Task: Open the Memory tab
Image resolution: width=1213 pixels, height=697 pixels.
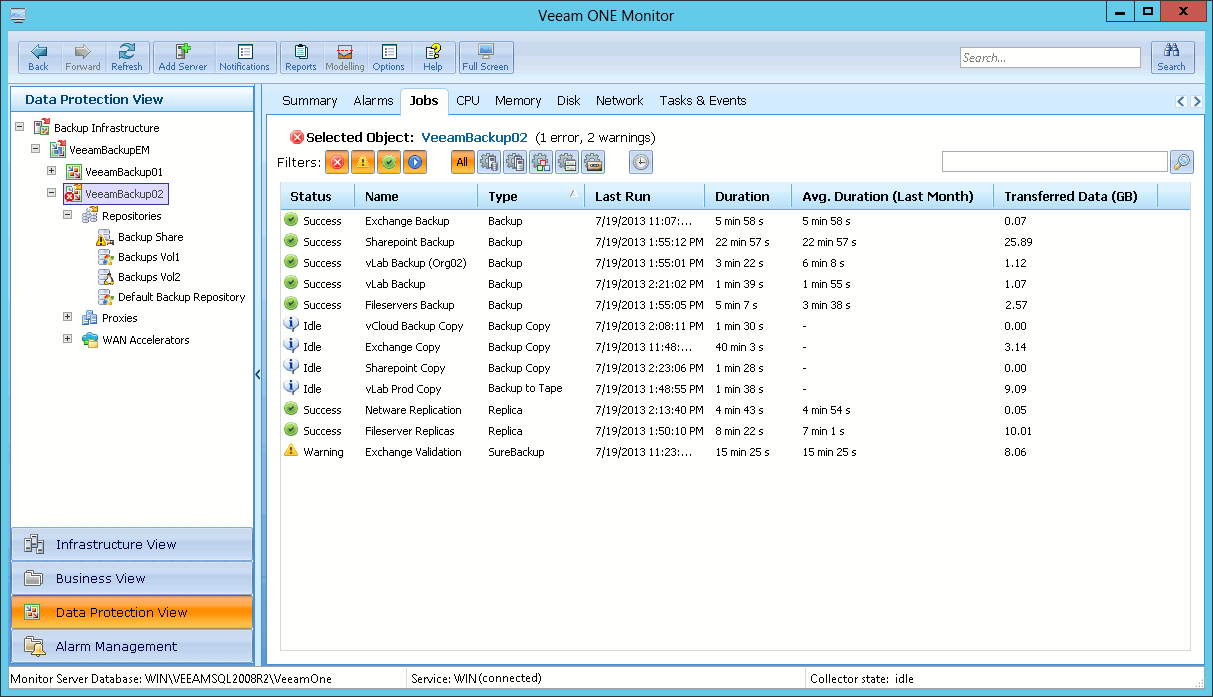Action: coord(518,101)
